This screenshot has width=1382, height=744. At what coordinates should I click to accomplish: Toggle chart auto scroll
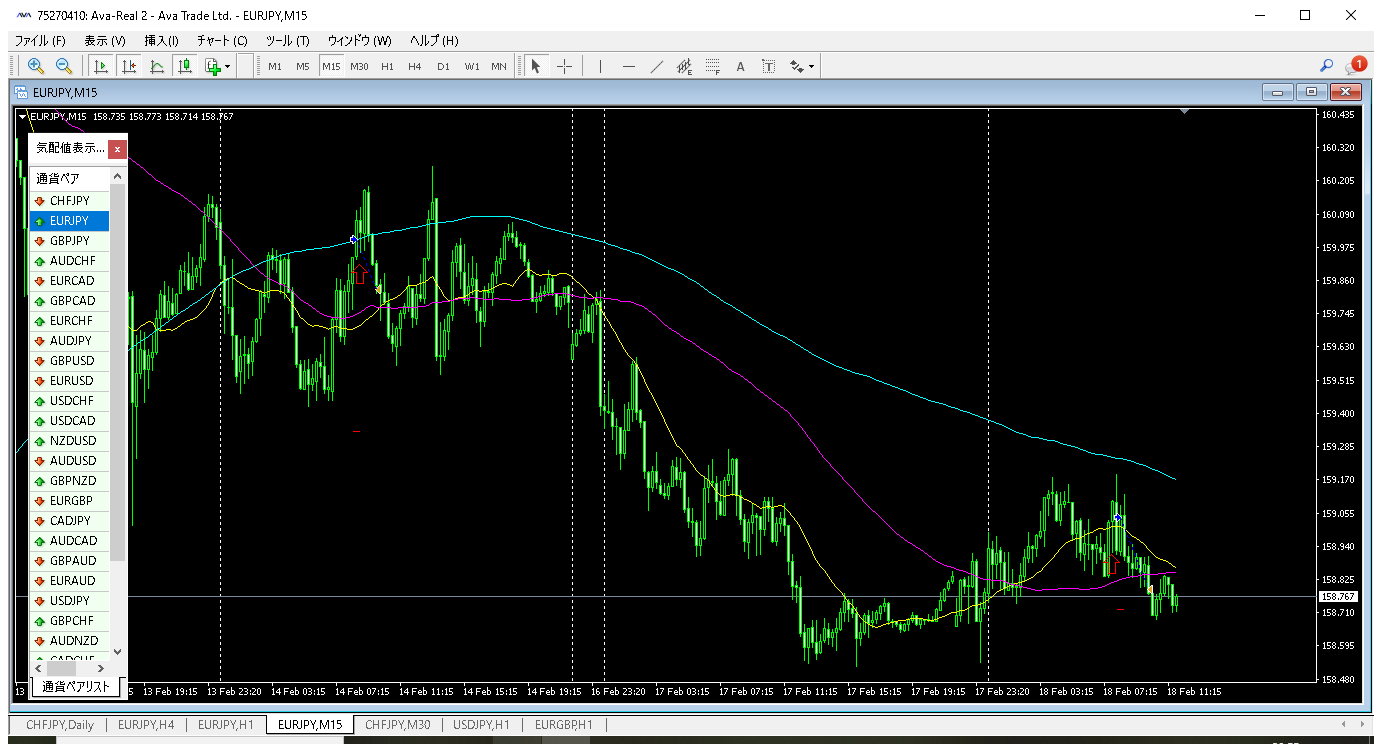coord(101,66)
